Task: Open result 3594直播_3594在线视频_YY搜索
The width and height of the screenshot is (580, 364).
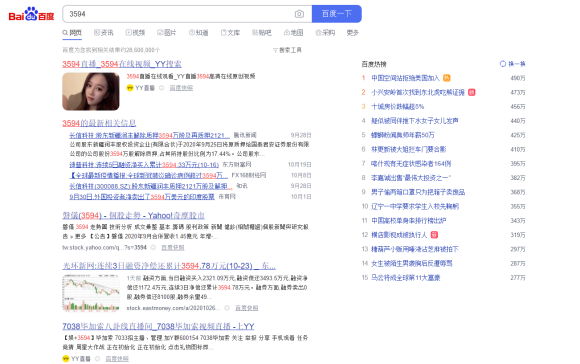Action: [122, 64]
